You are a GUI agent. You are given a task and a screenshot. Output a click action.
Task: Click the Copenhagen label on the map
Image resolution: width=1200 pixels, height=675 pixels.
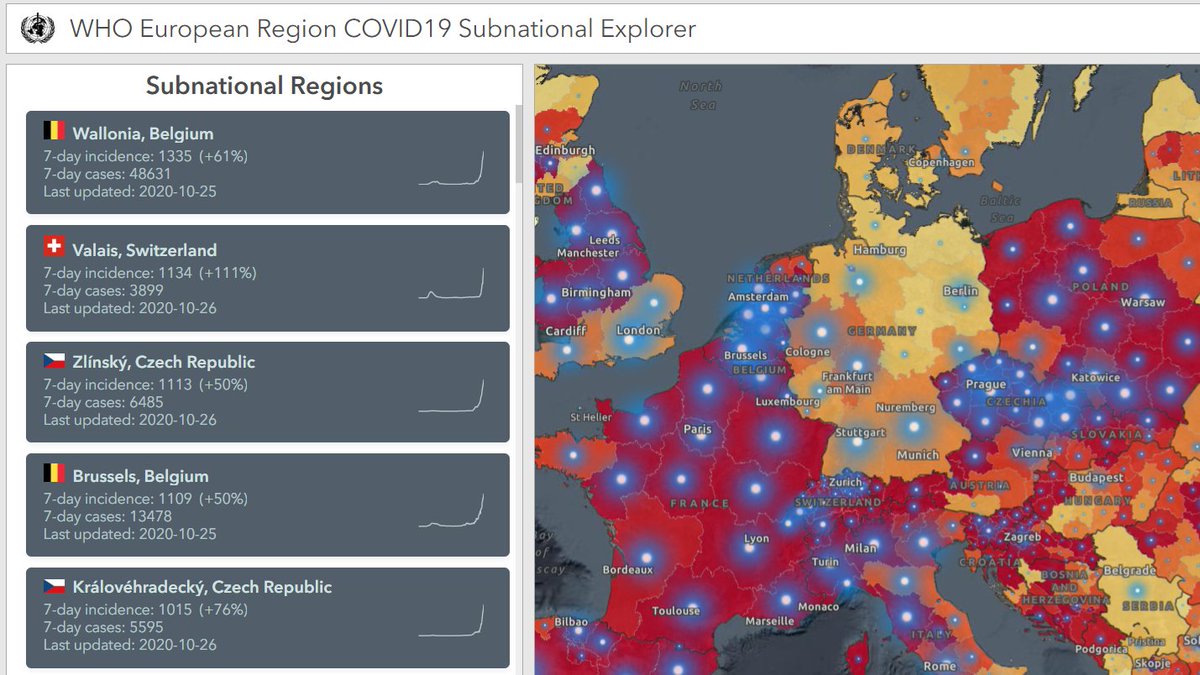tap(941, 162)
